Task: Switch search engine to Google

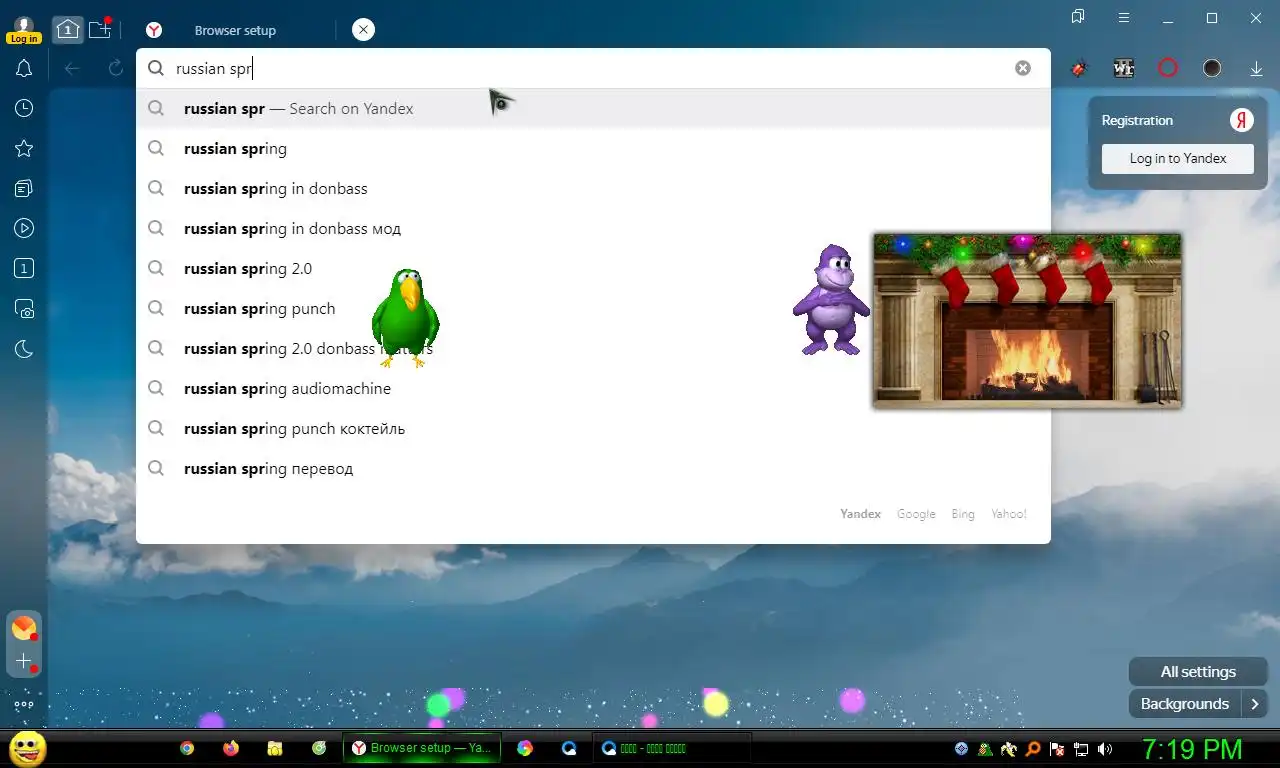Action: click(x=916, y=514)
